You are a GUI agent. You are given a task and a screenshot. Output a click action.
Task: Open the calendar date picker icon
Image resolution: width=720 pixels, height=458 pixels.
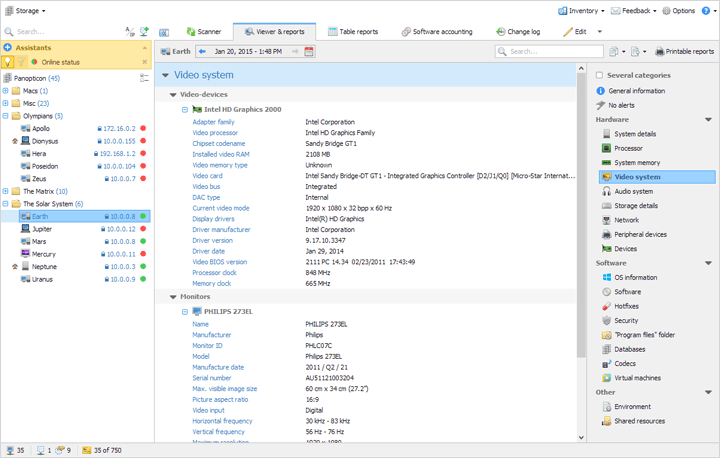click(x=309, y=51)
